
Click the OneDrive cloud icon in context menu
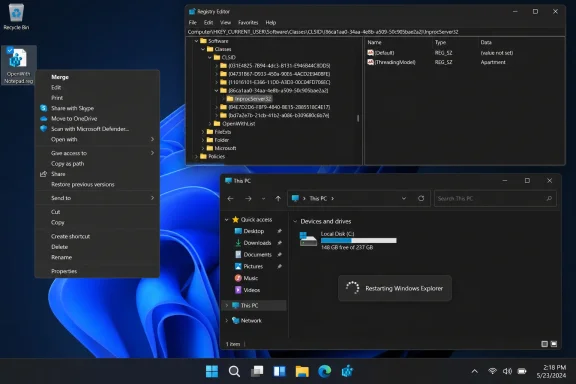(43, 119)
